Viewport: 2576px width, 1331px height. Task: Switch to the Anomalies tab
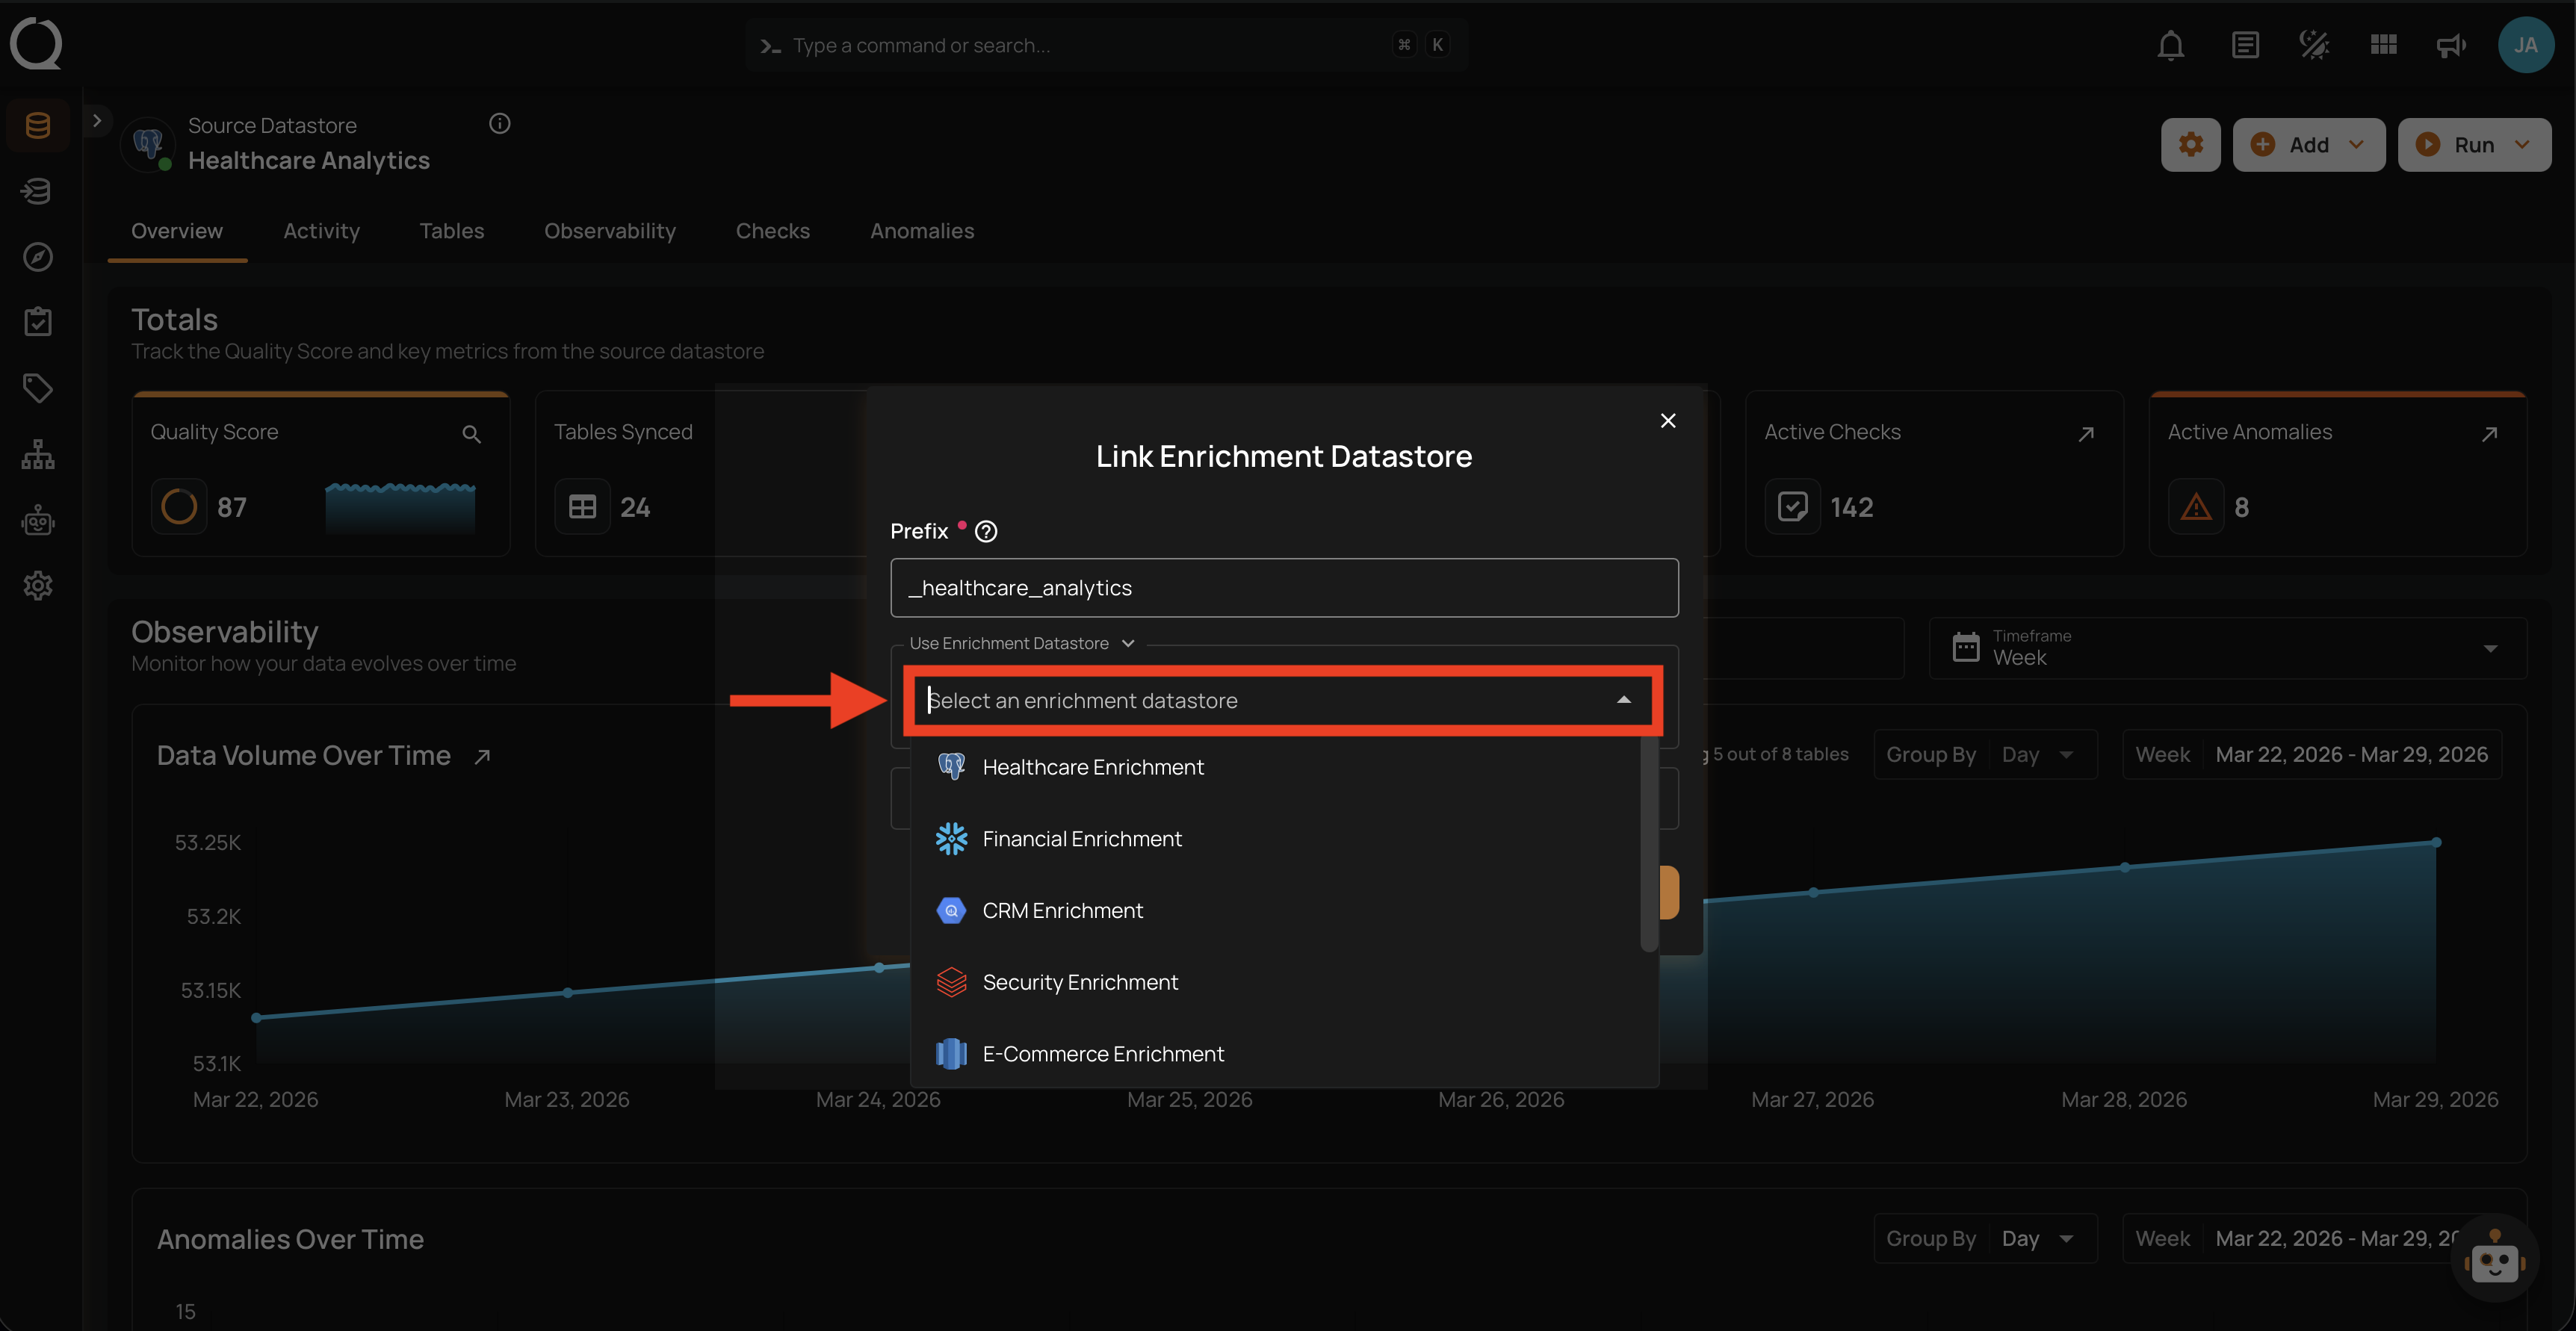click(921, 231)
